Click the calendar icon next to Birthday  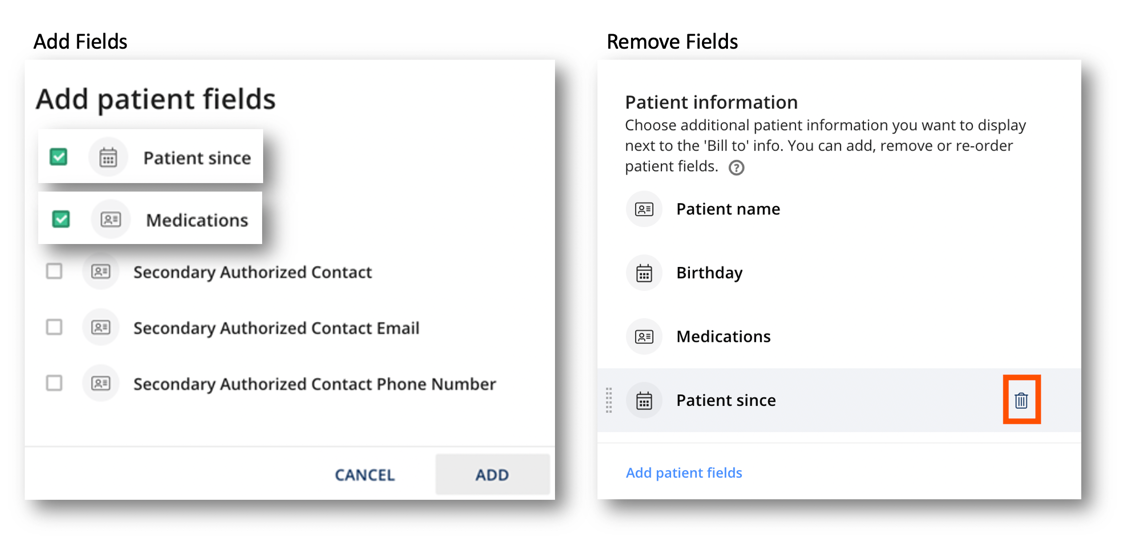pos(644,273)
